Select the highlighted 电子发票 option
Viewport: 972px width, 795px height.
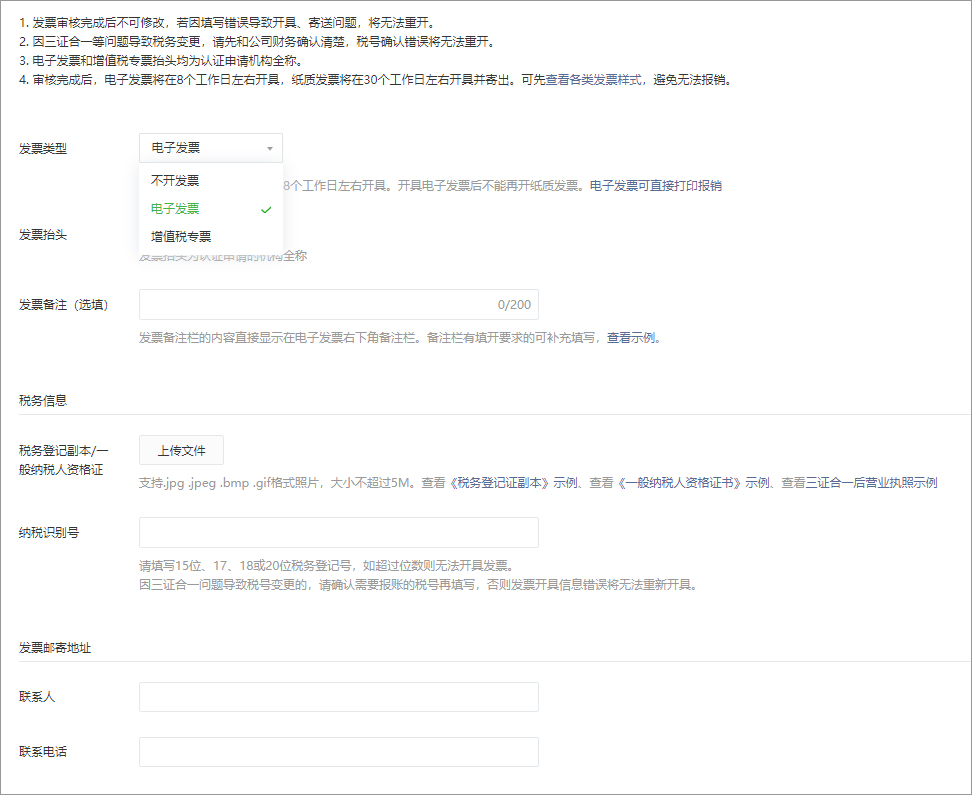(176, 209)
